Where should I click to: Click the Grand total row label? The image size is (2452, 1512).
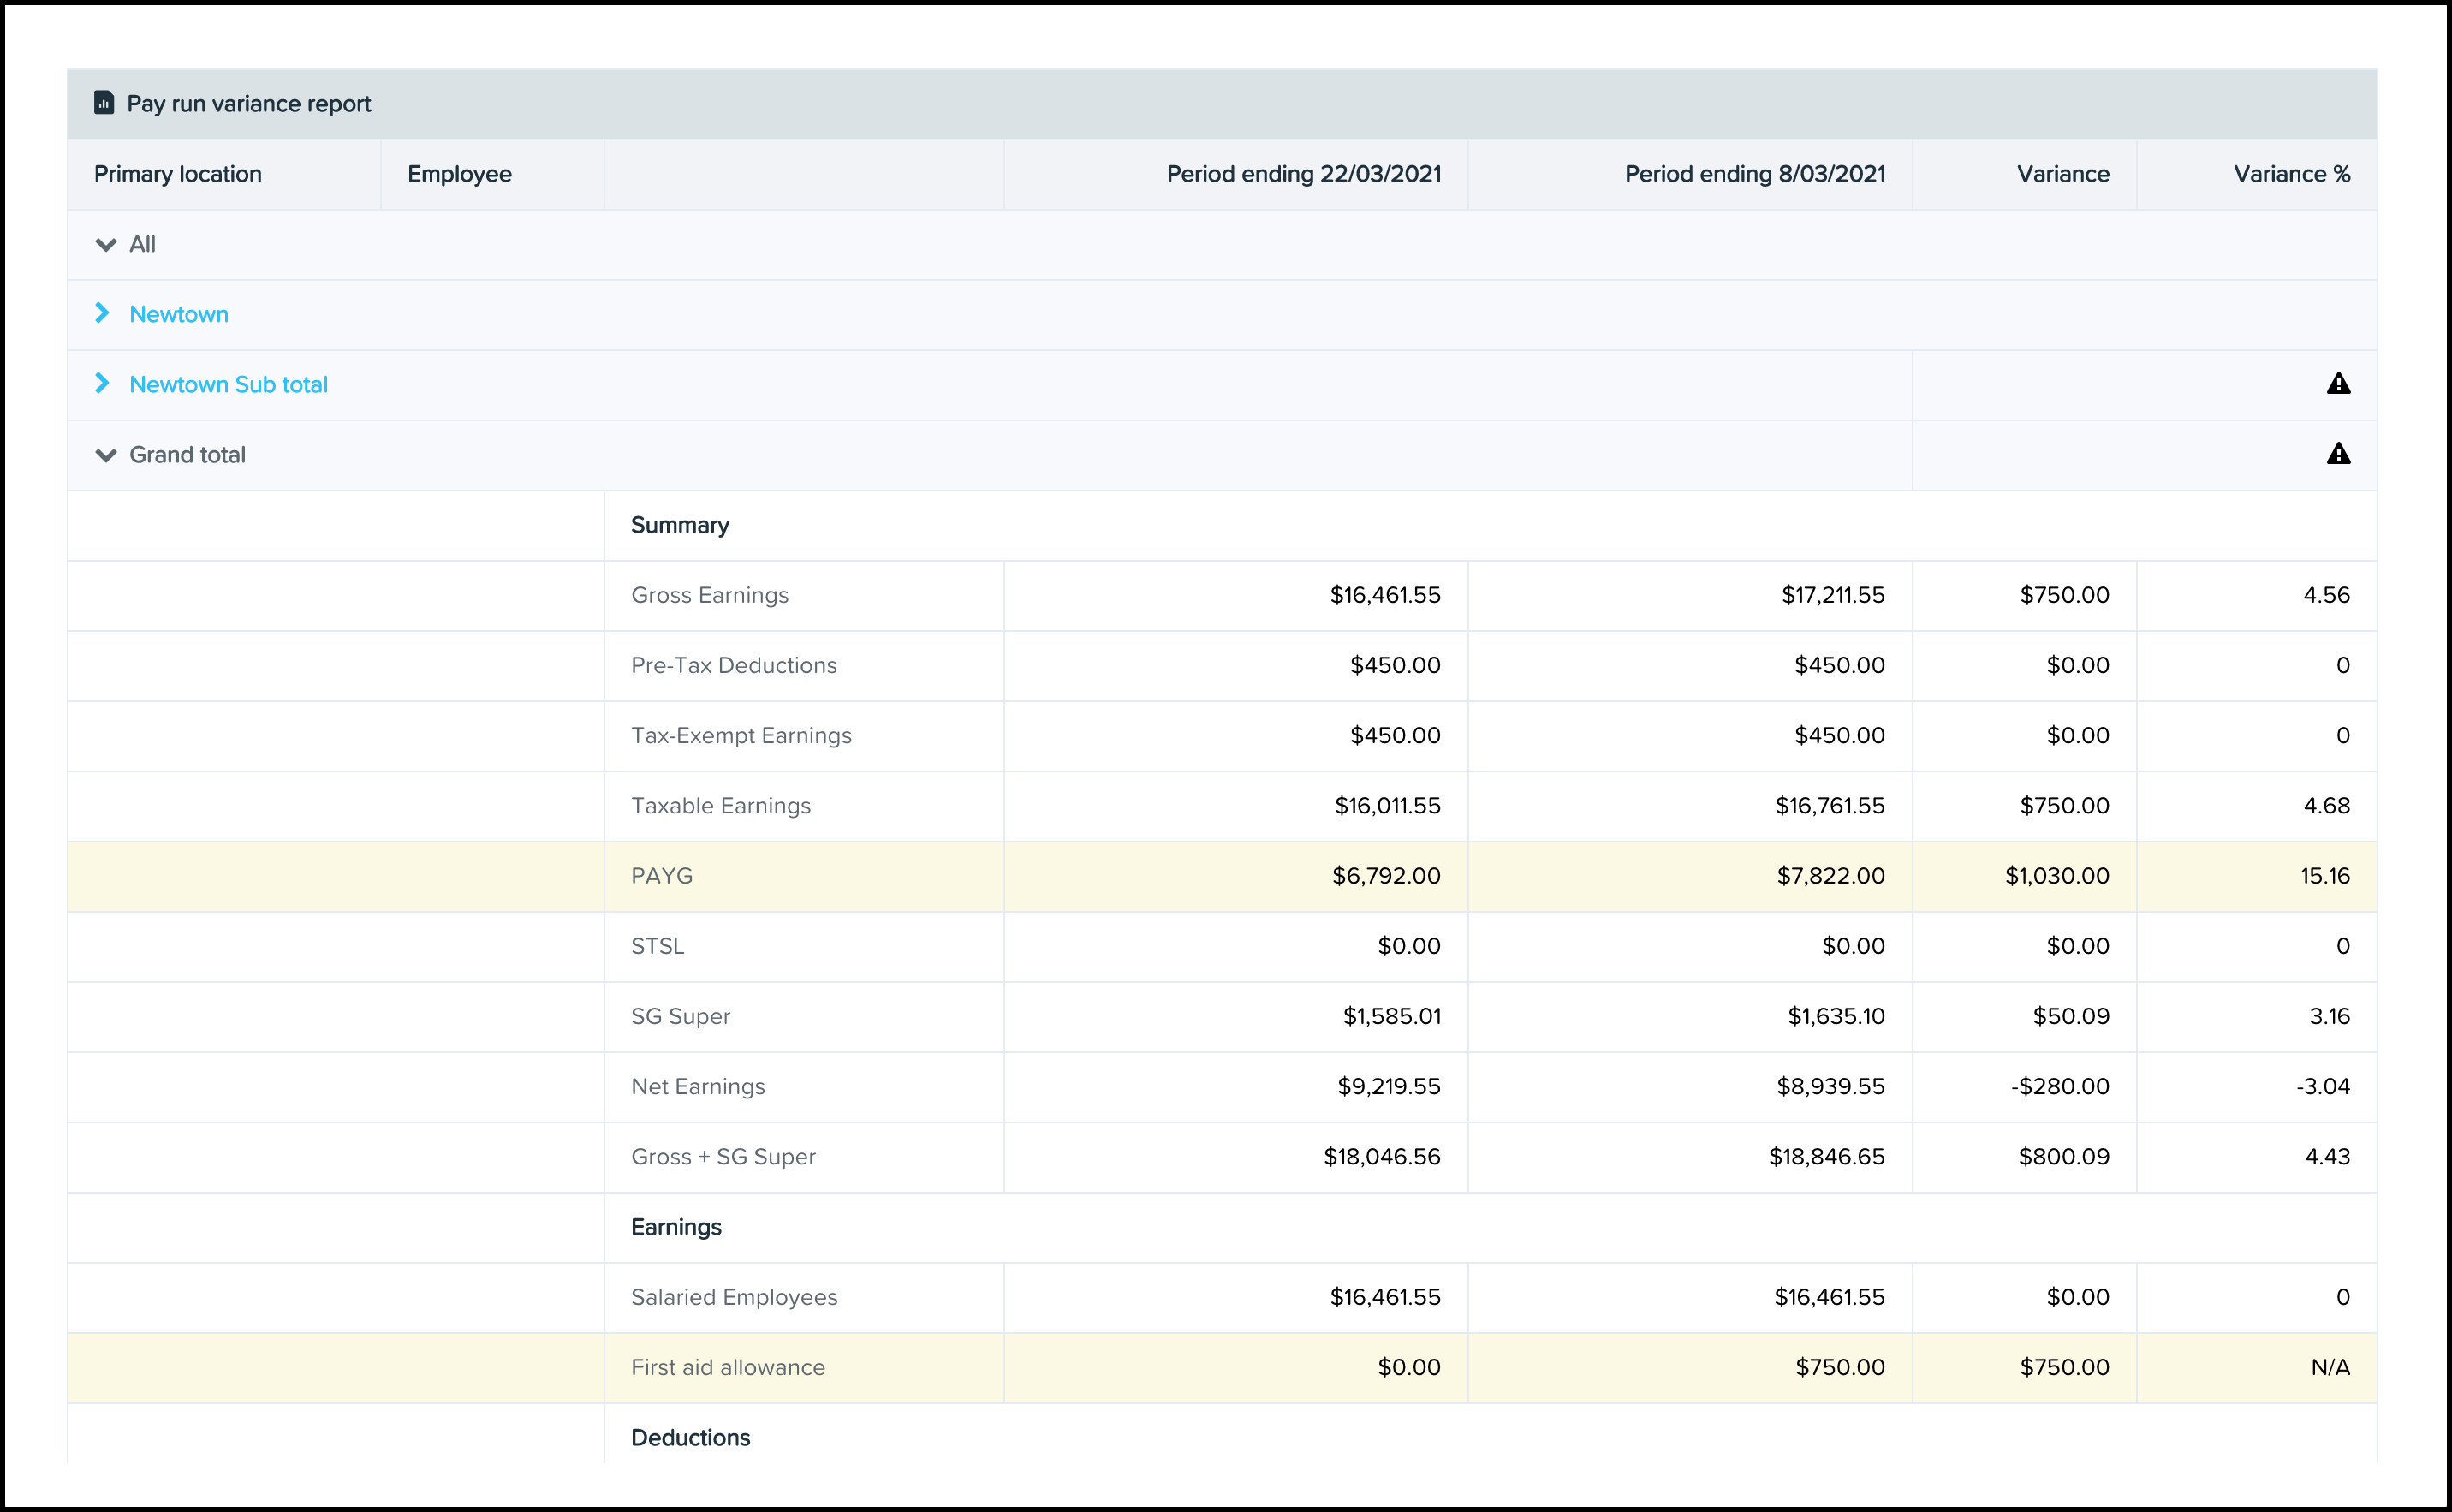click(x=187, y=455)
